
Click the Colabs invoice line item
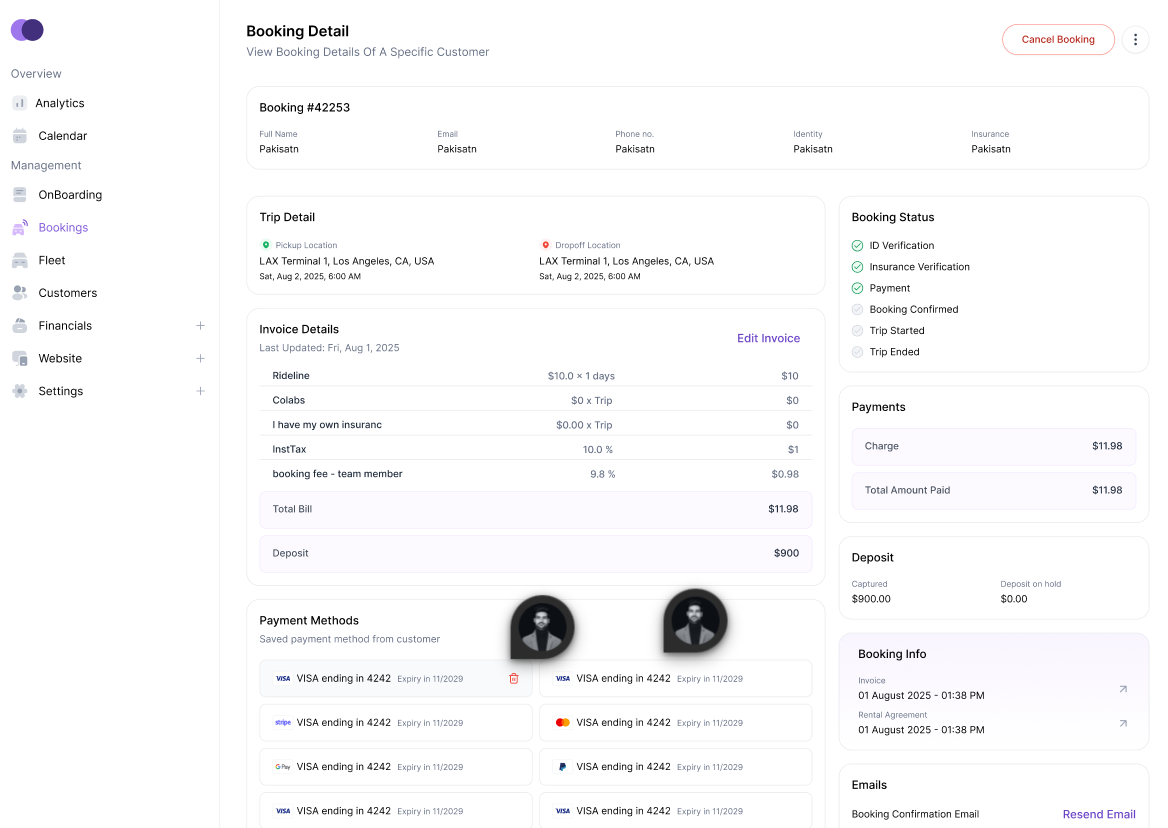pos(536,400)
